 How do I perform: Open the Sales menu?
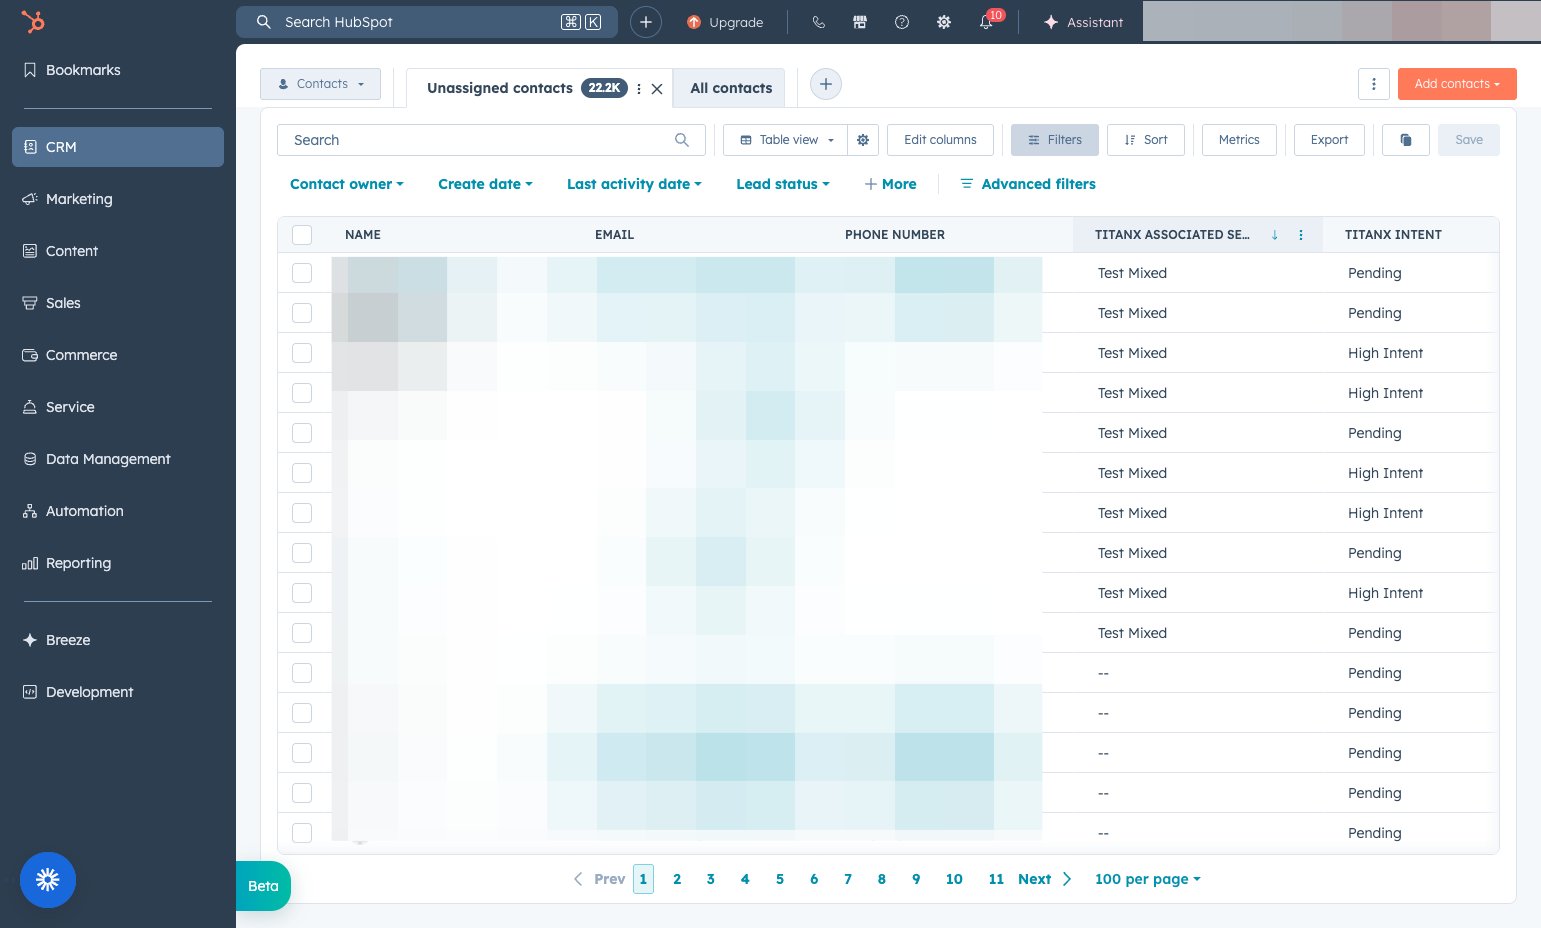118,303
